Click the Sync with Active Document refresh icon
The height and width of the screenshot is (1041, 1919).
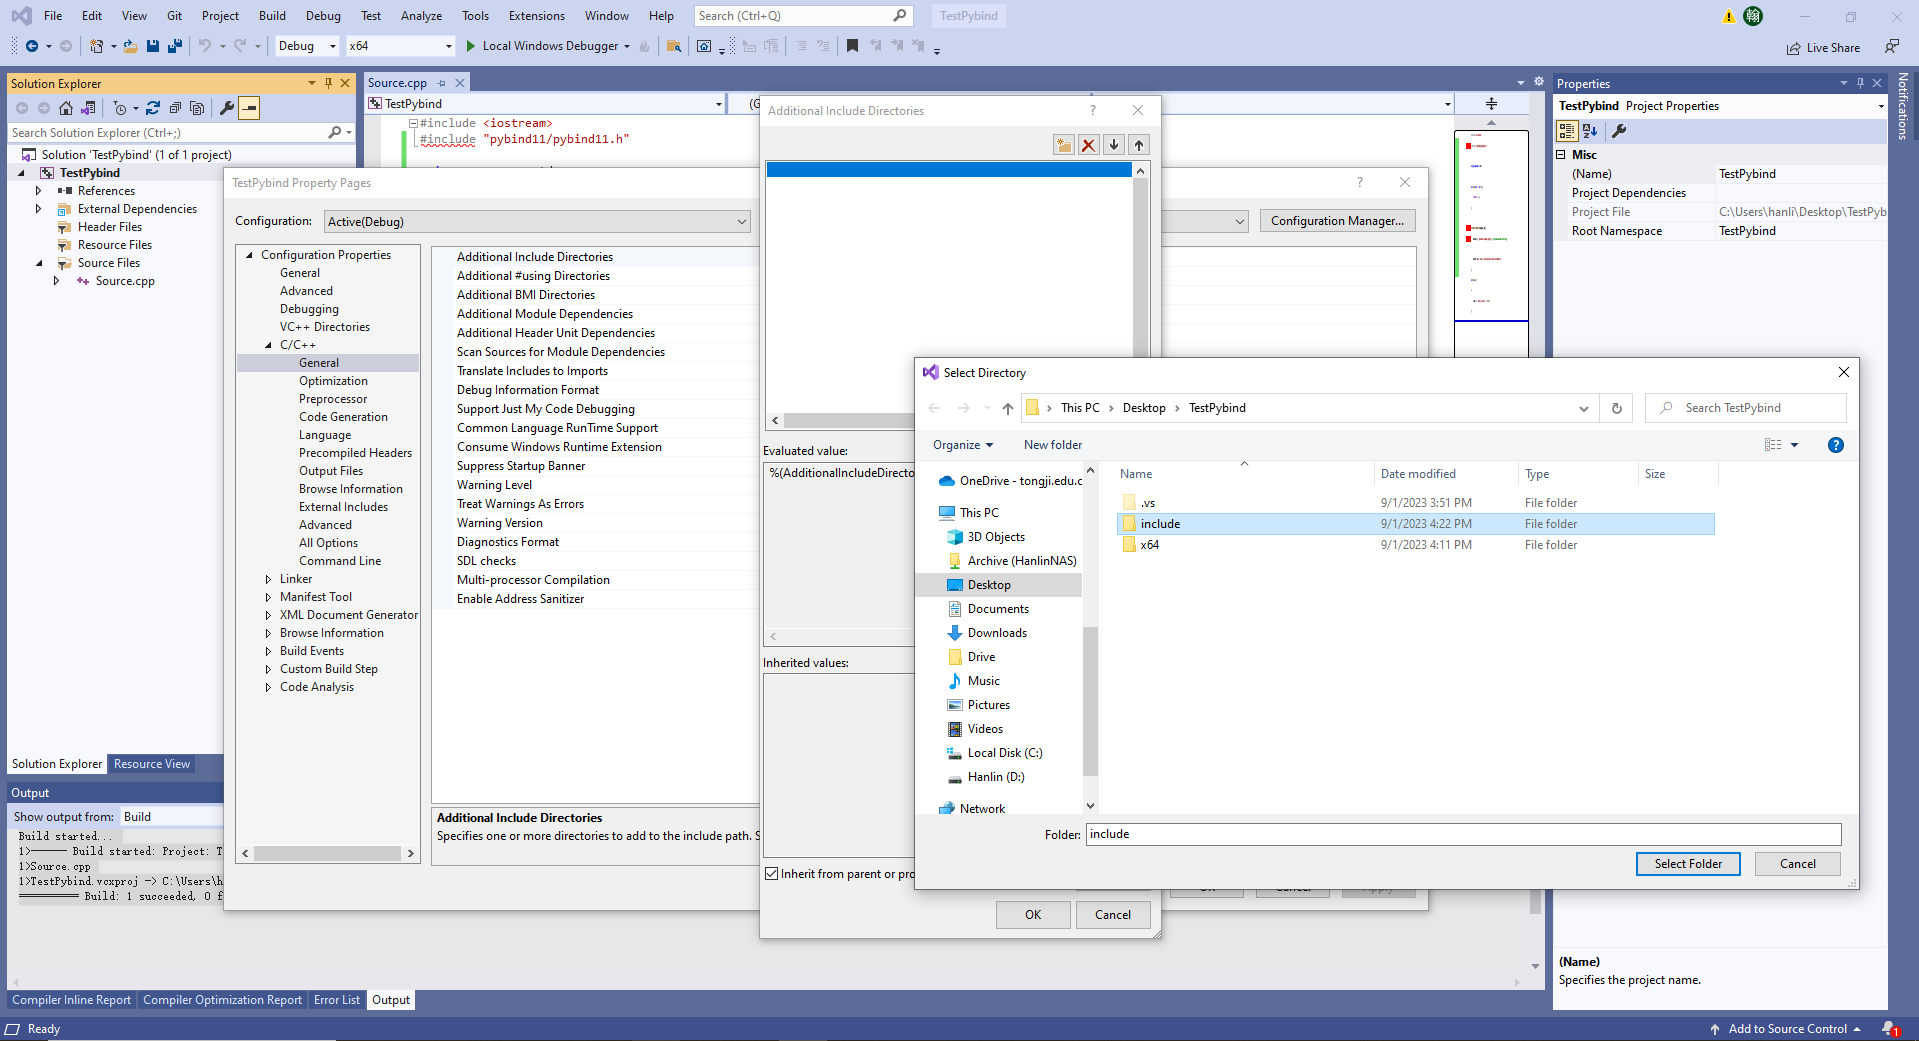click(x=153, y=108)
